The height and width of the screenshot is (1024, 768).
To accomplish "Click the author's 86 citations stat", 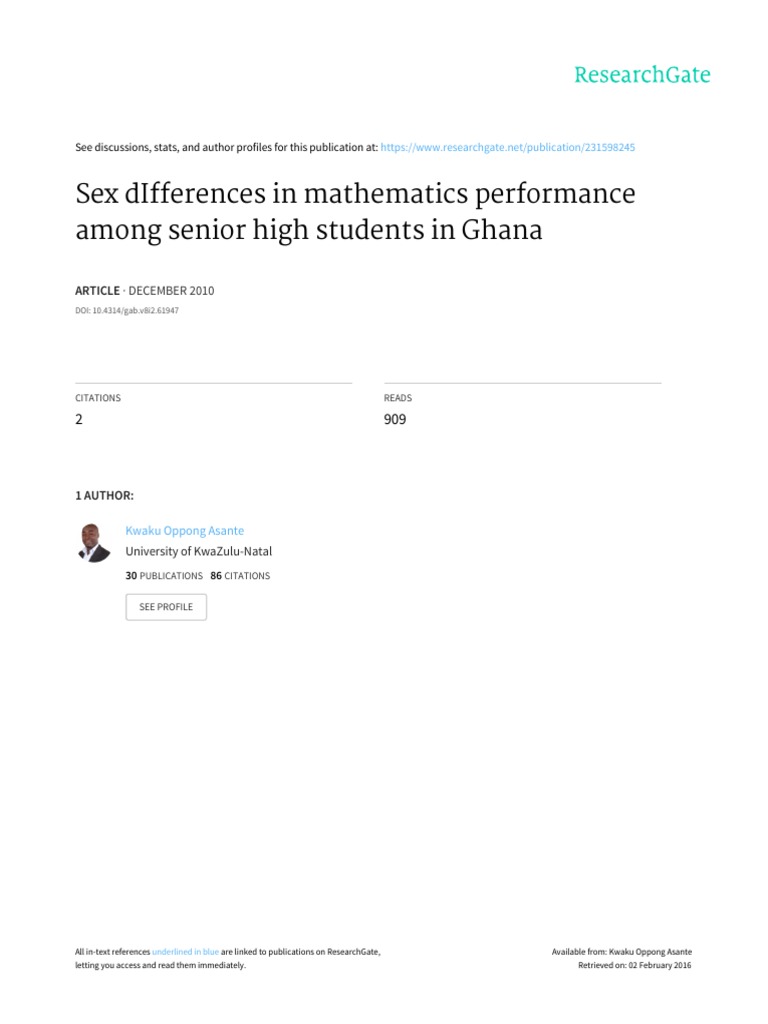I will click(240, 576).
